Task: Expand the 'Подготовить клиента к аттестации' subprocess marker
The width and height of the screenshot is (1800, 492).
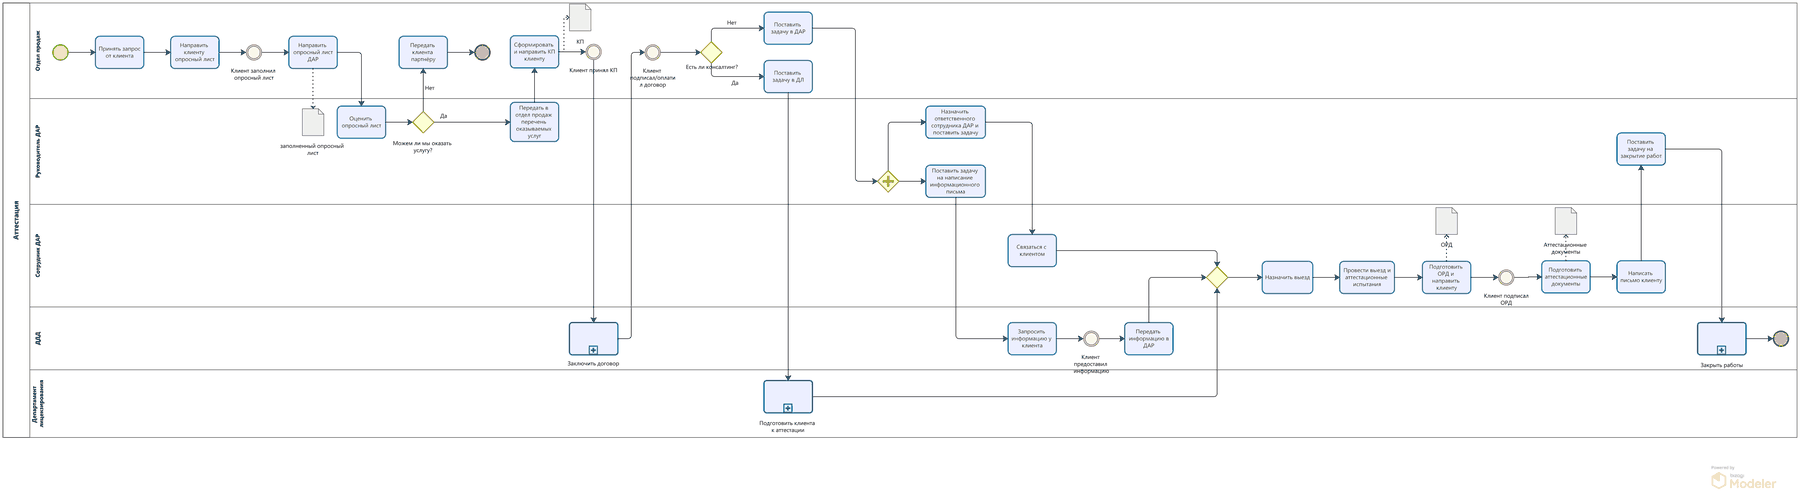Action: 788,408
